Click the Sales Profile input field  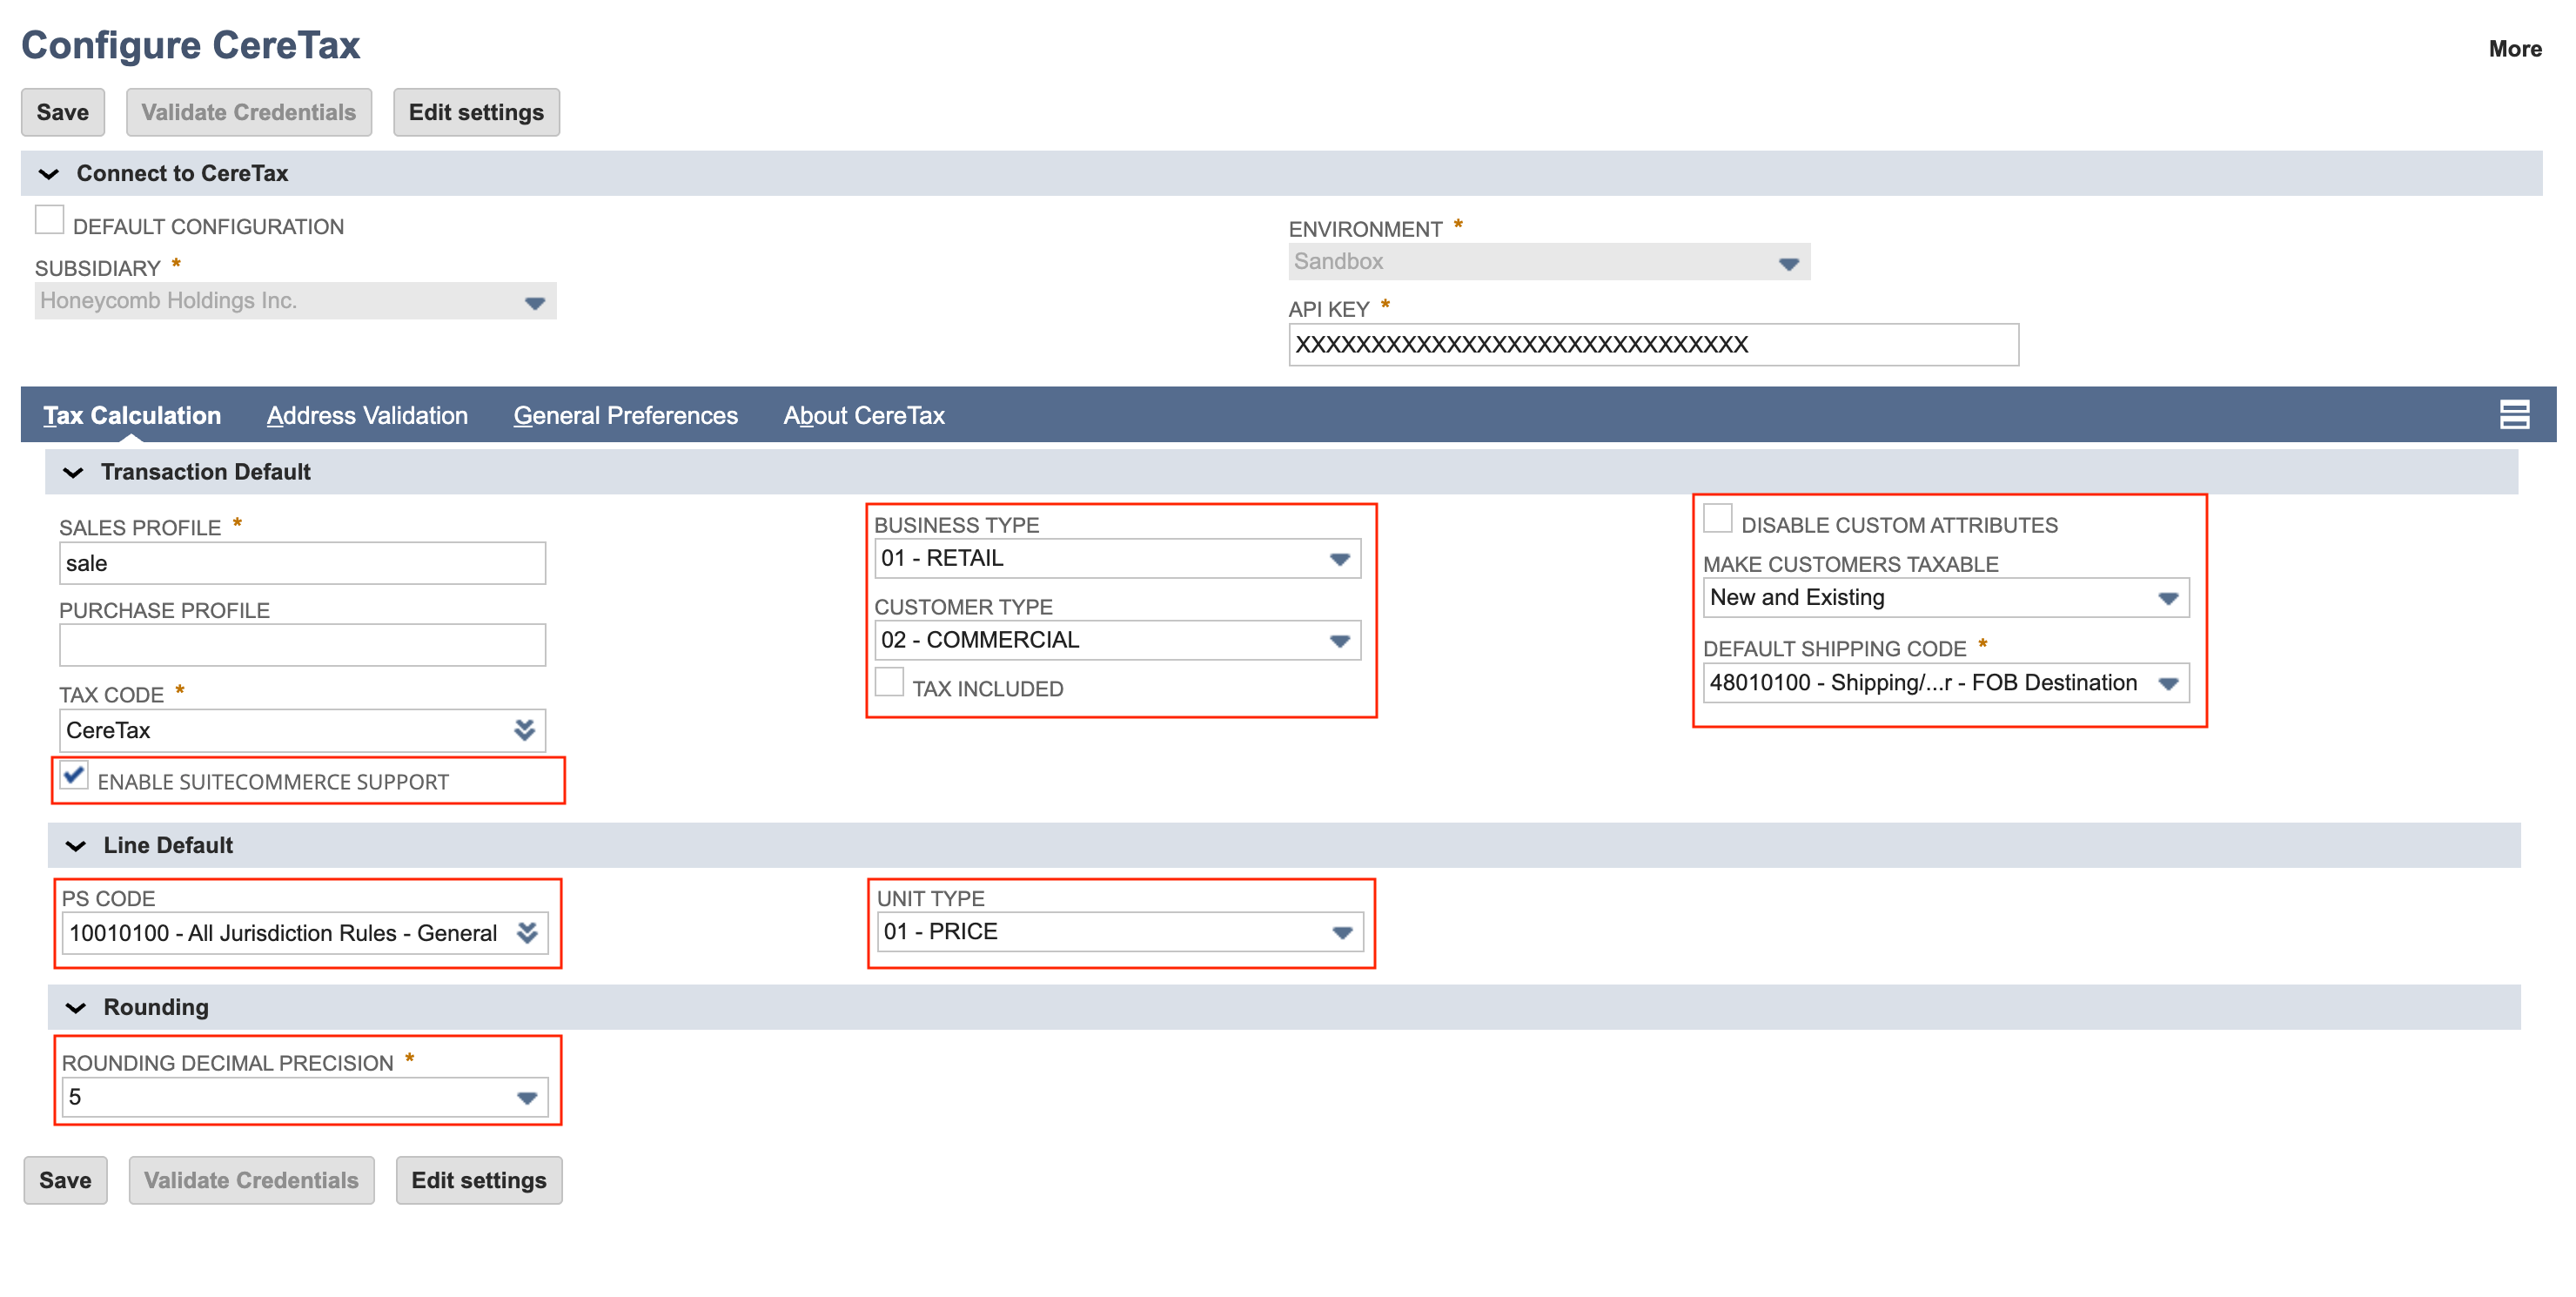[x=303, y=563]
